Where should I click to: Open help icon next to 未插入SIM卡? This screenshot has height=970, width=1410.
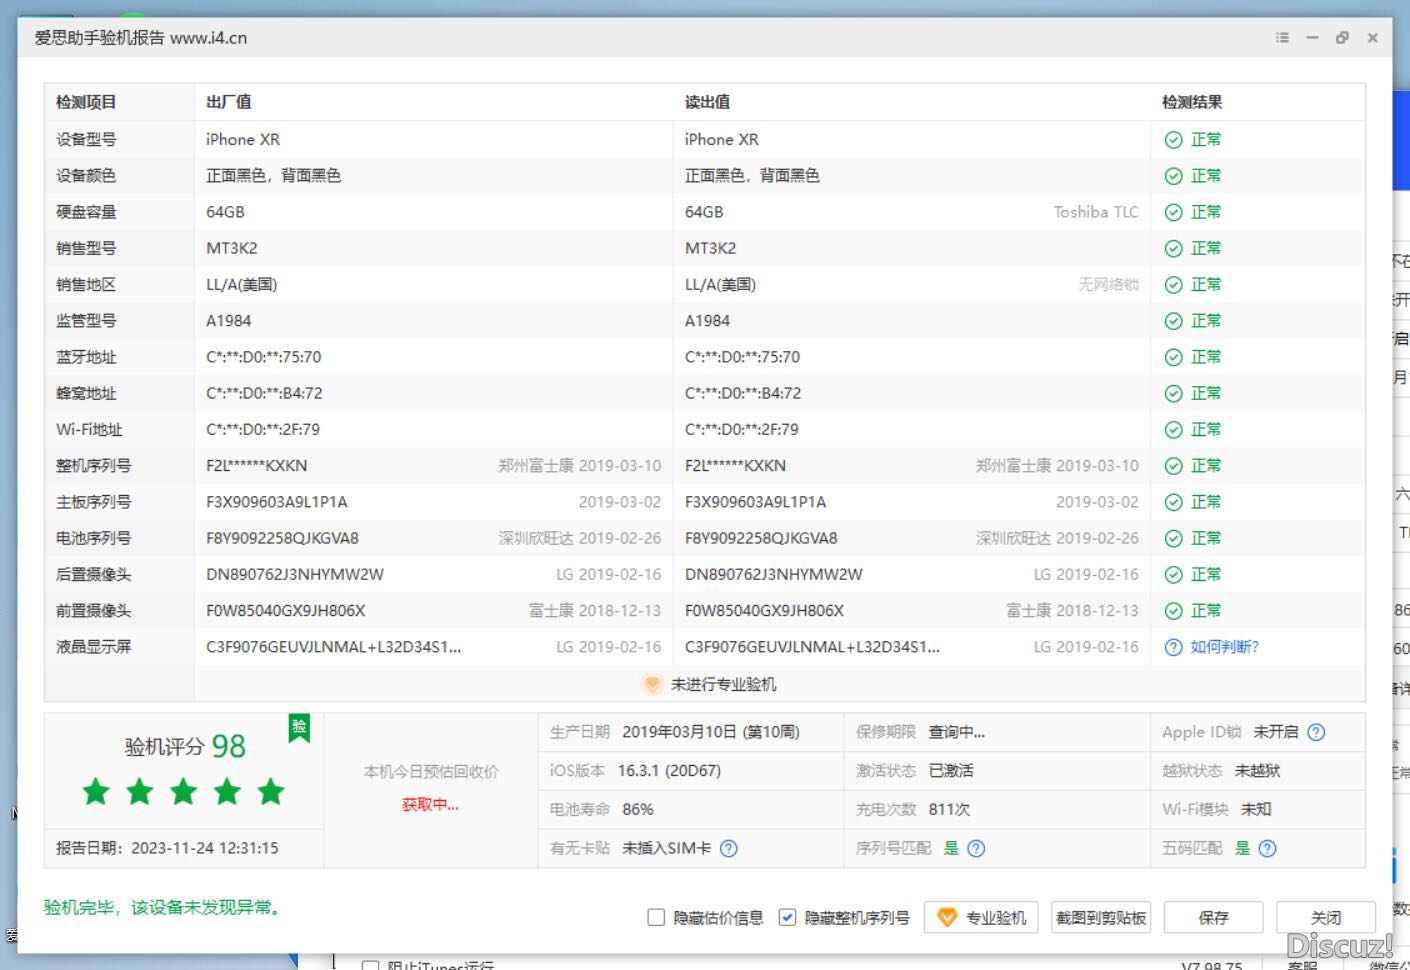[729, 848]
